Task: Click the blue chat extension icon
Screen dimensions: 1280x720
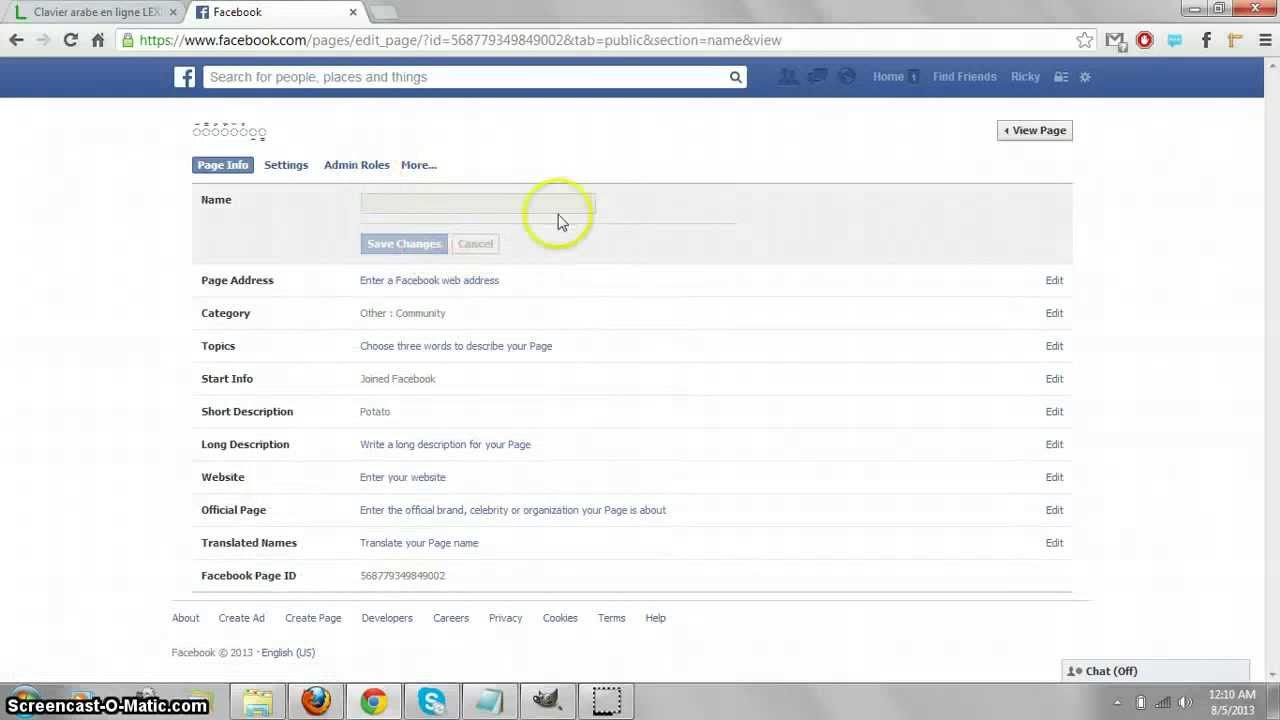Action: pyautogui.click(x=1175, y=40)
